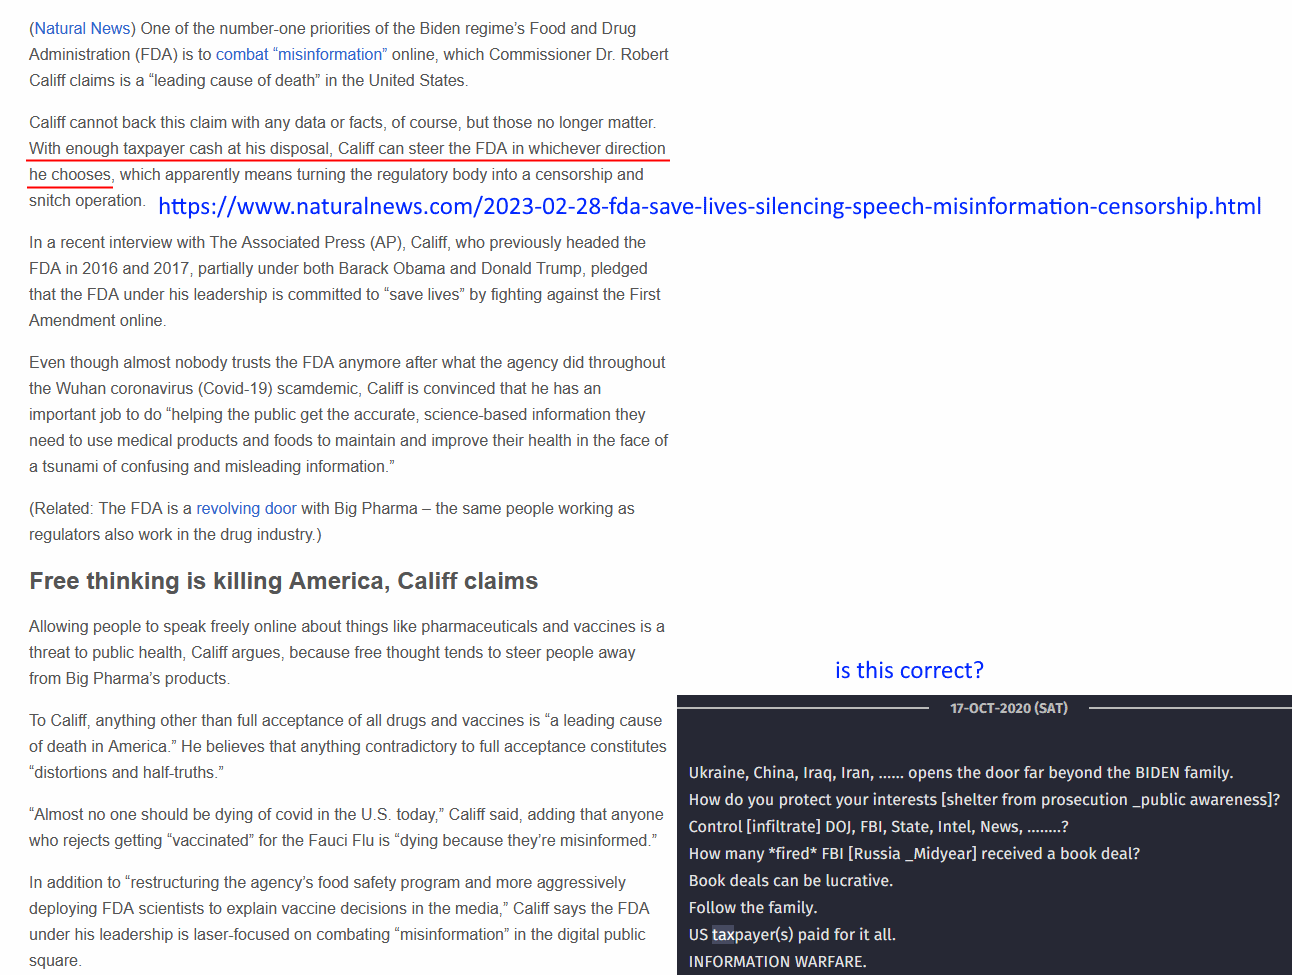Screen dimensions: 1292x975
Task: Click the line "How do you protect your interests"
Action: pyautogui.click(x=984, y=799)
